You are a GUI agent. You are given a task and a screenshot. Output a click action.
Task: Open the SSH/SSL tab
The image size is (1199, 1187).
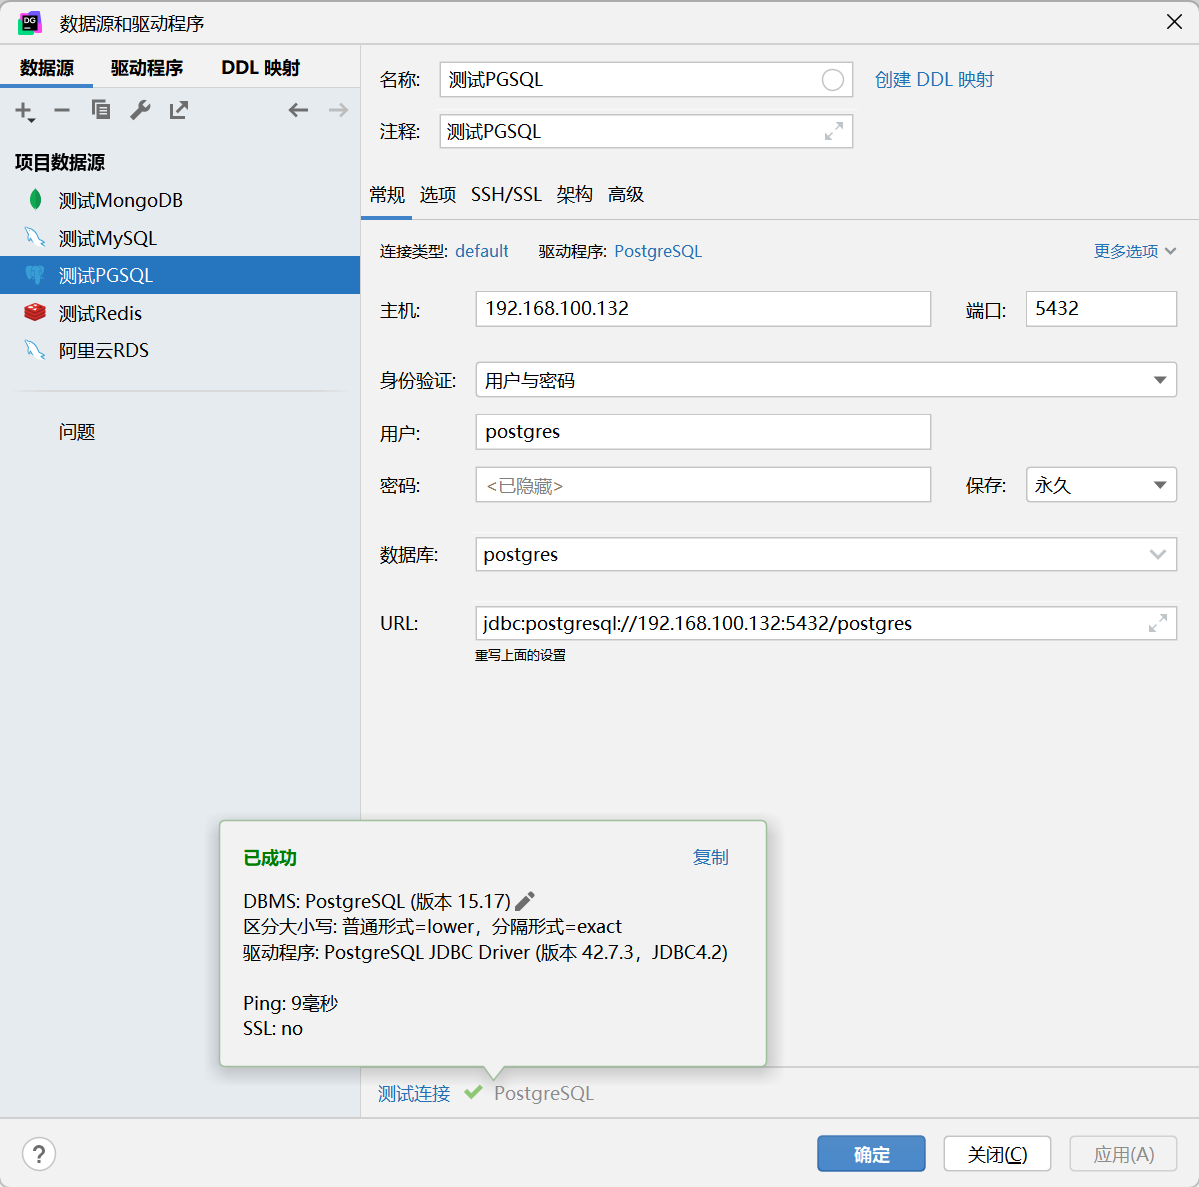tap(506, 195)
